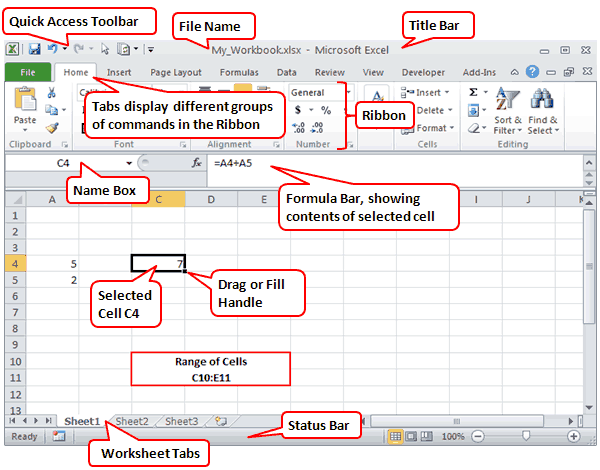Switch to Normal view in status bar

coord(395,436)
